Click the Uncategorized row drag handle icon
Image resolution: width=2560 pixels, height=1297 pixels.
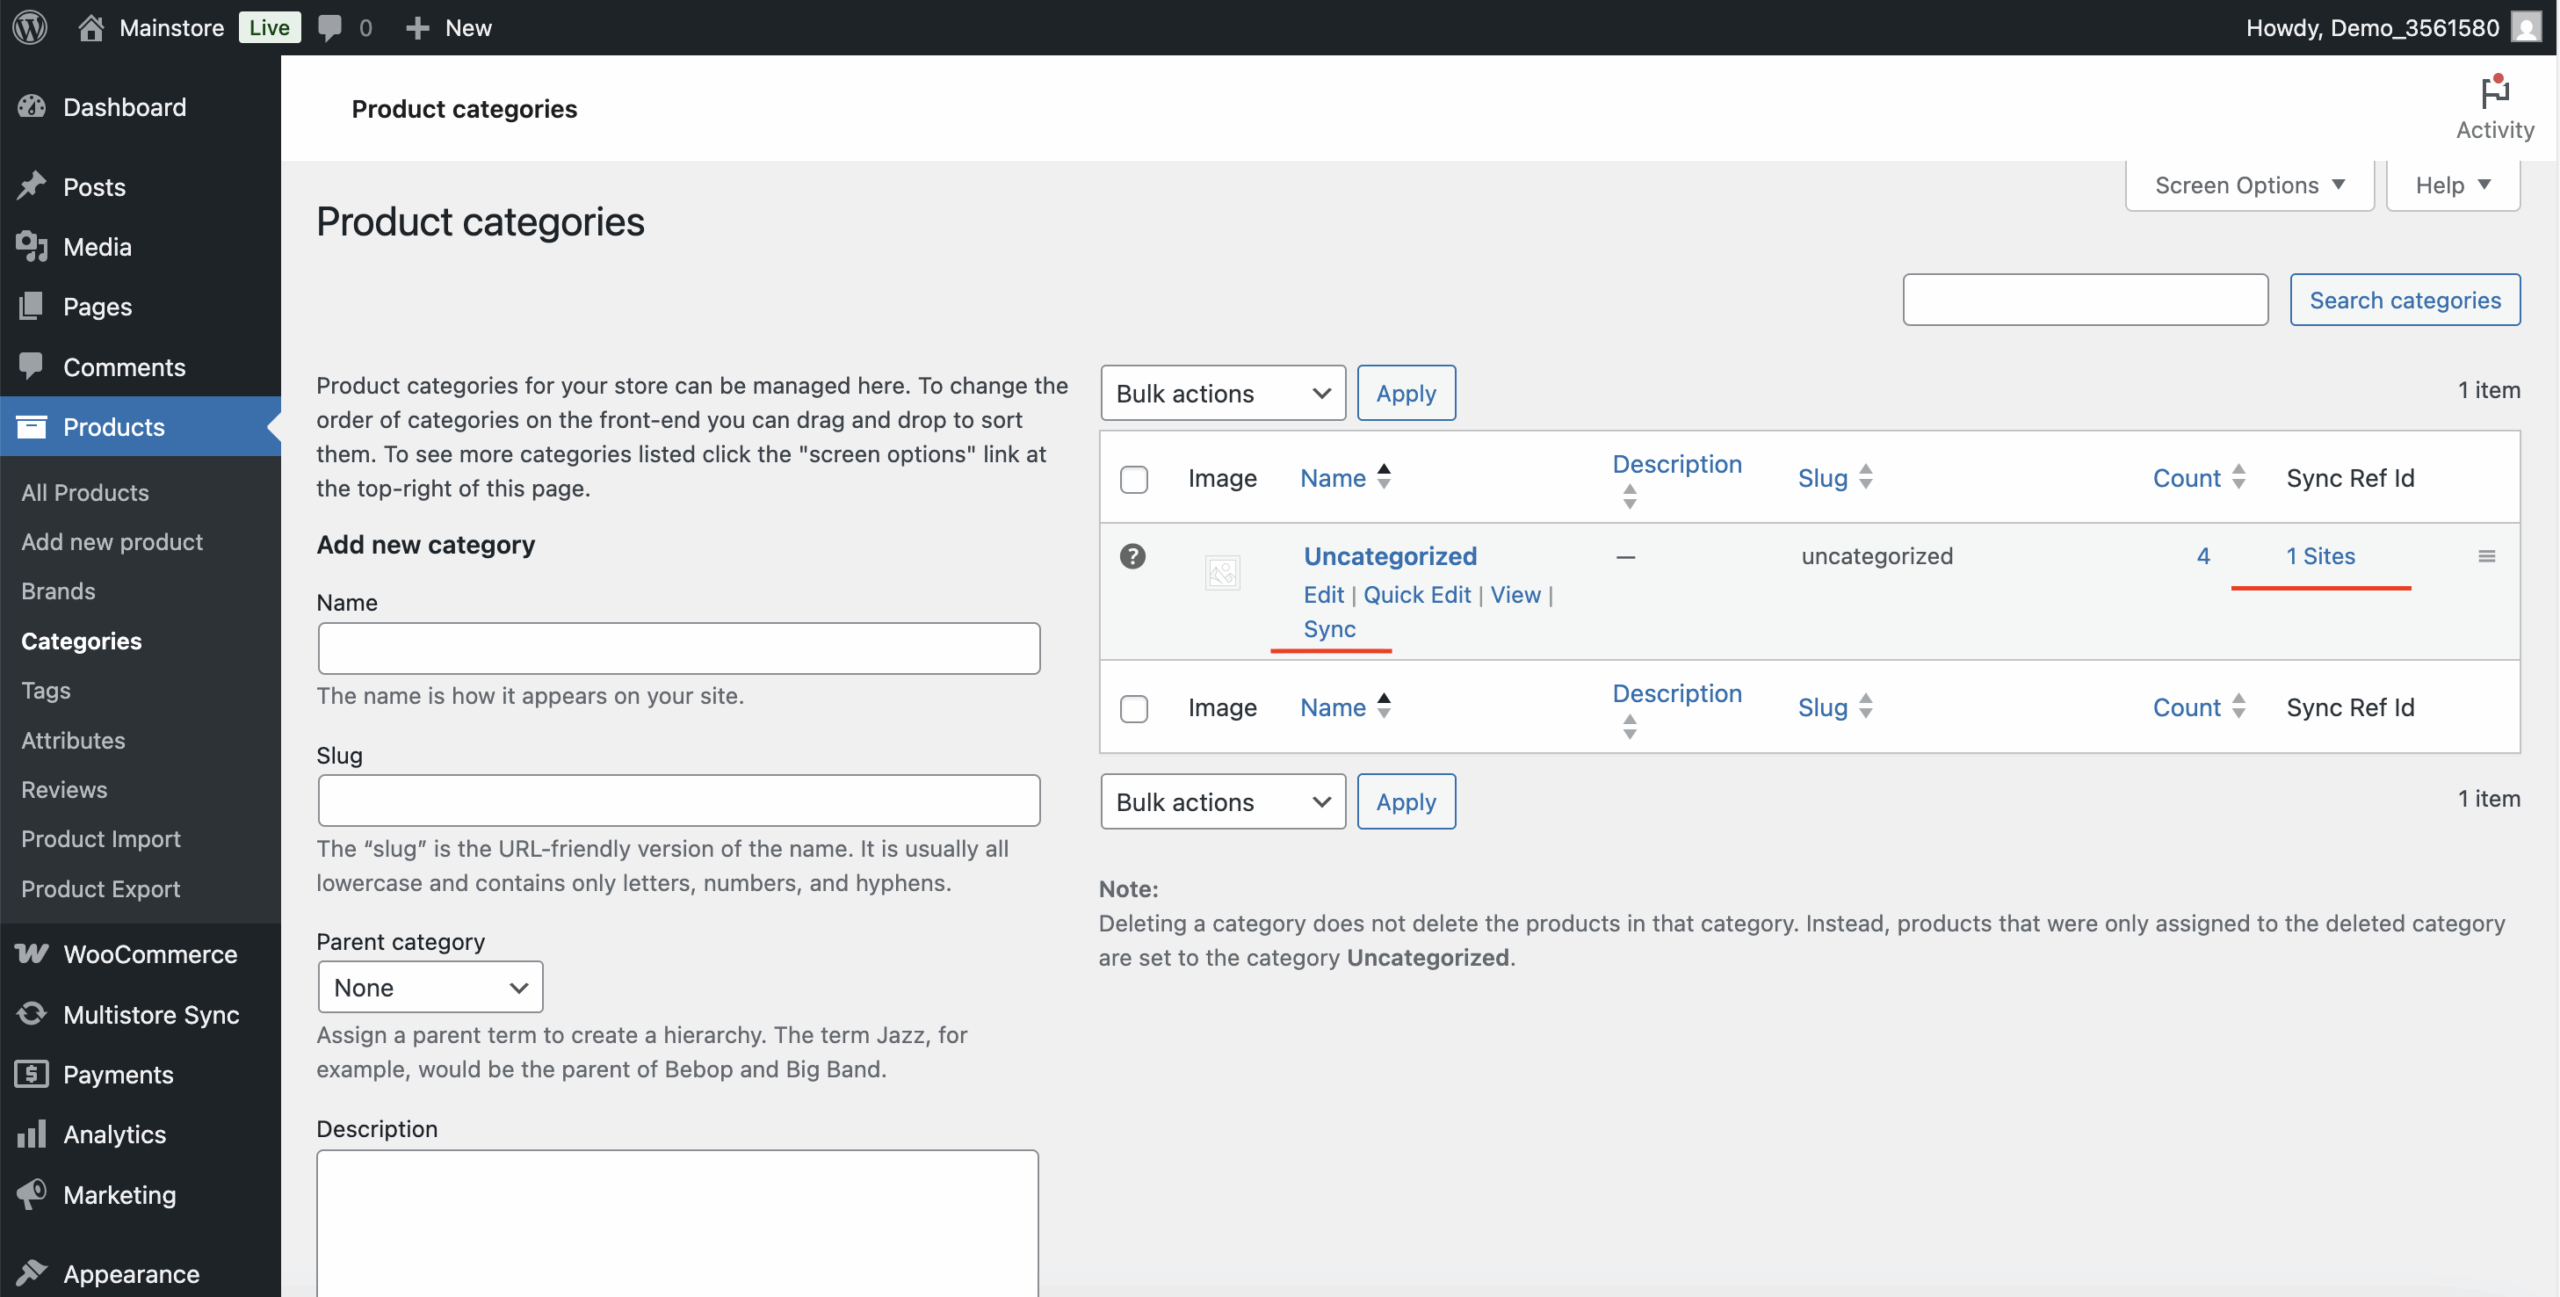click(2486, 556)
